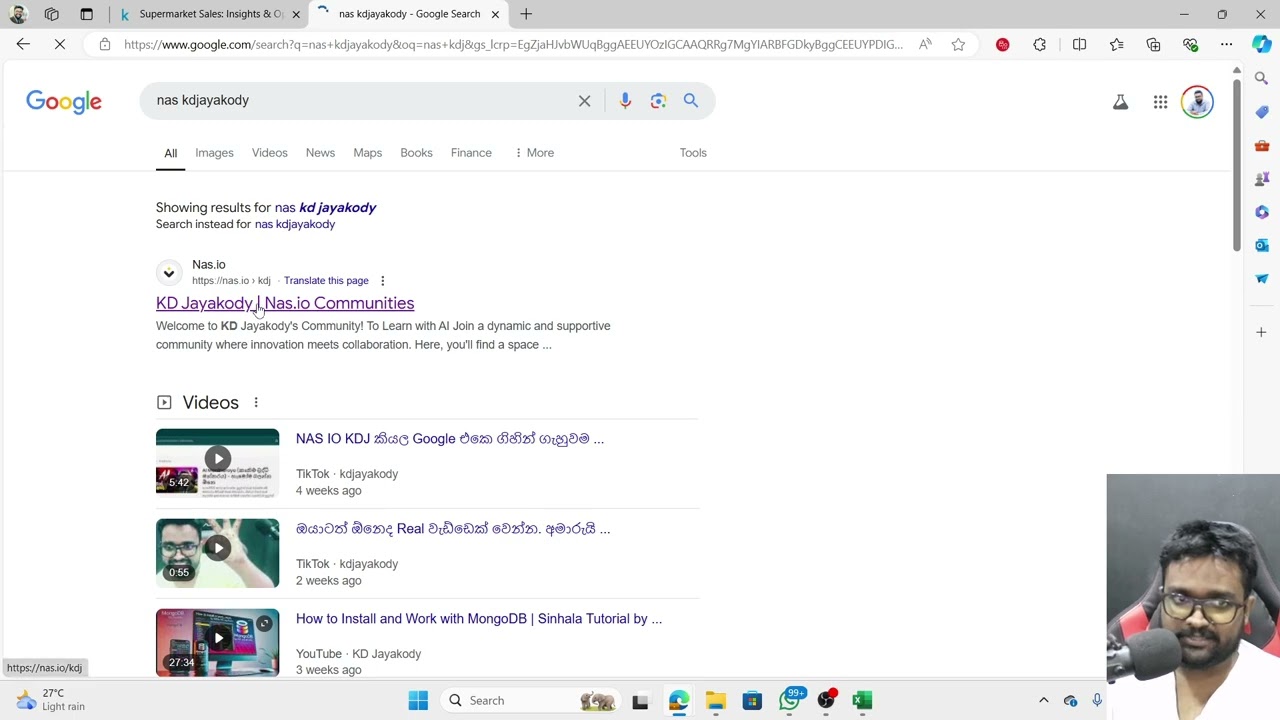The image size is (1280, 720).
Task: Open Split screen icon
Action: pos(1079,44)
